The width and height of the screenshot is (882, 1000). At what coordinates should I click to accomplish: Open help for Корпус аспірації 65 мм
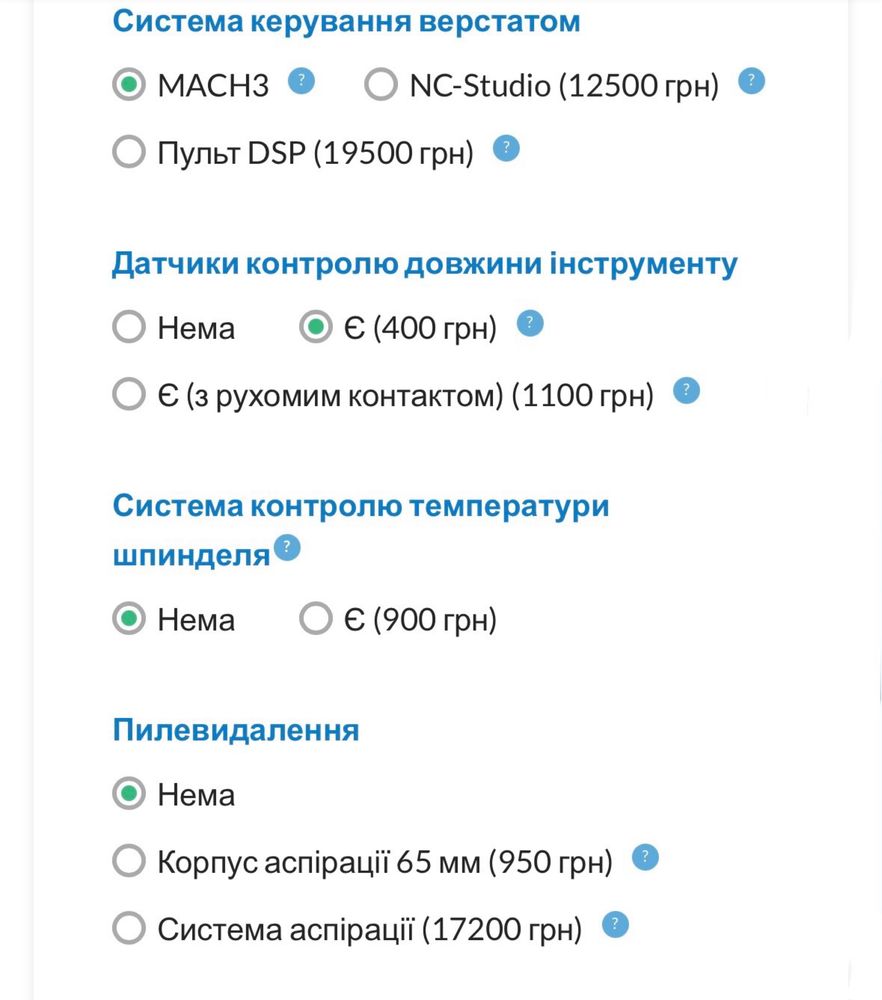(x=645, y=857)
